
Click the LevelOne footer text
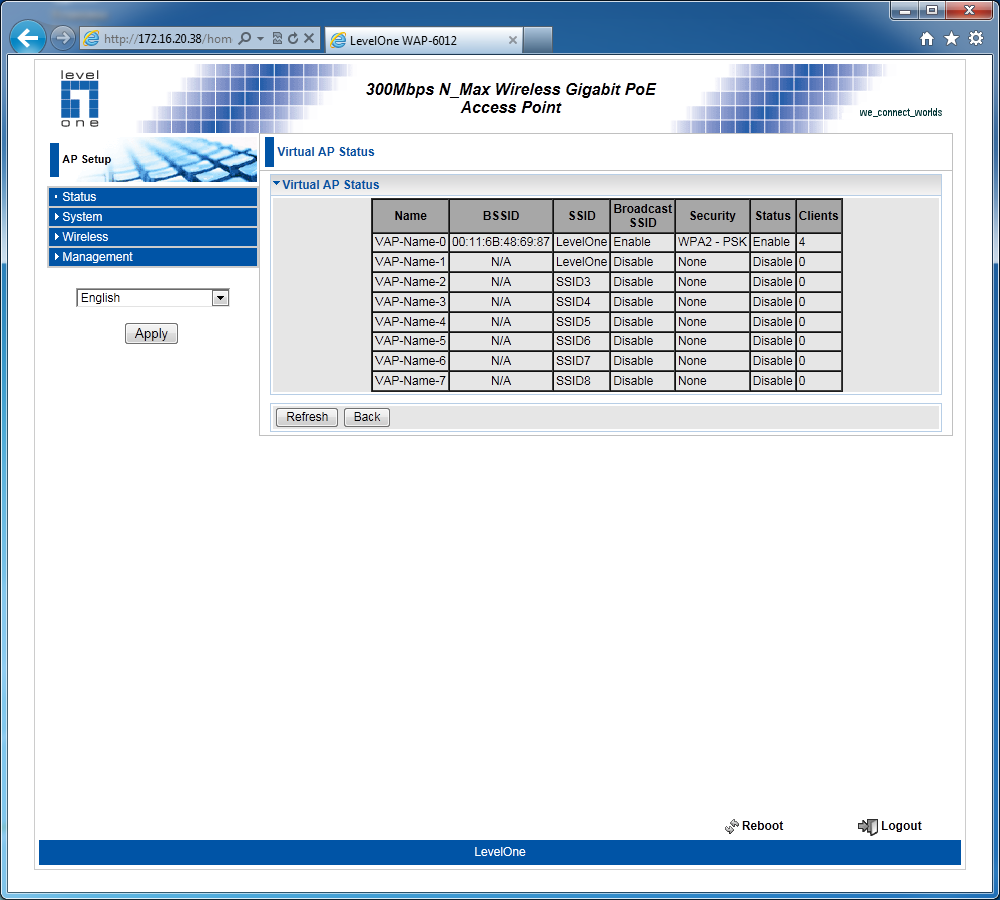499,852
